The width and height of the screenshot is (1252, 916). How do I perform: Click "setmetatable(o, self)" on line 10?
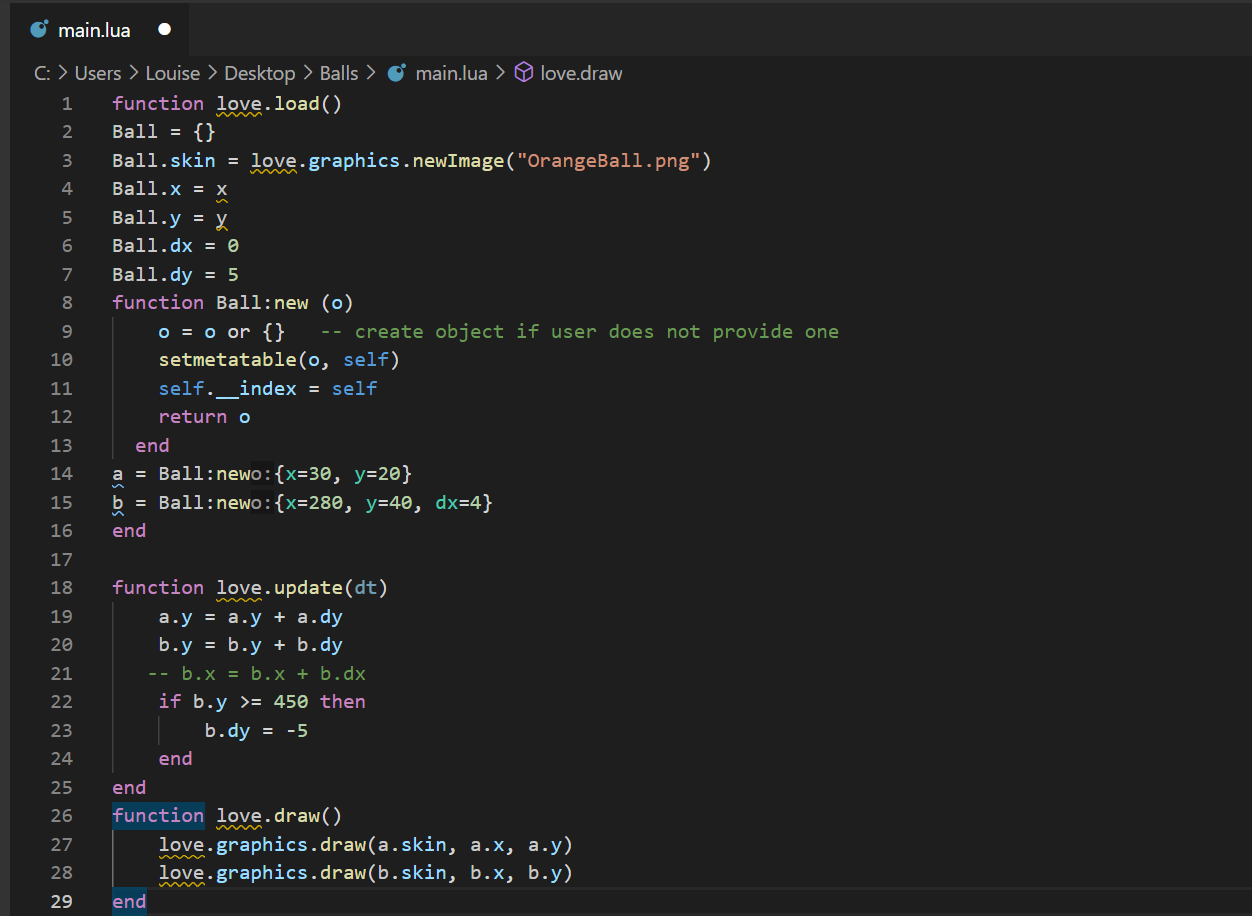(x=280, y=359)
